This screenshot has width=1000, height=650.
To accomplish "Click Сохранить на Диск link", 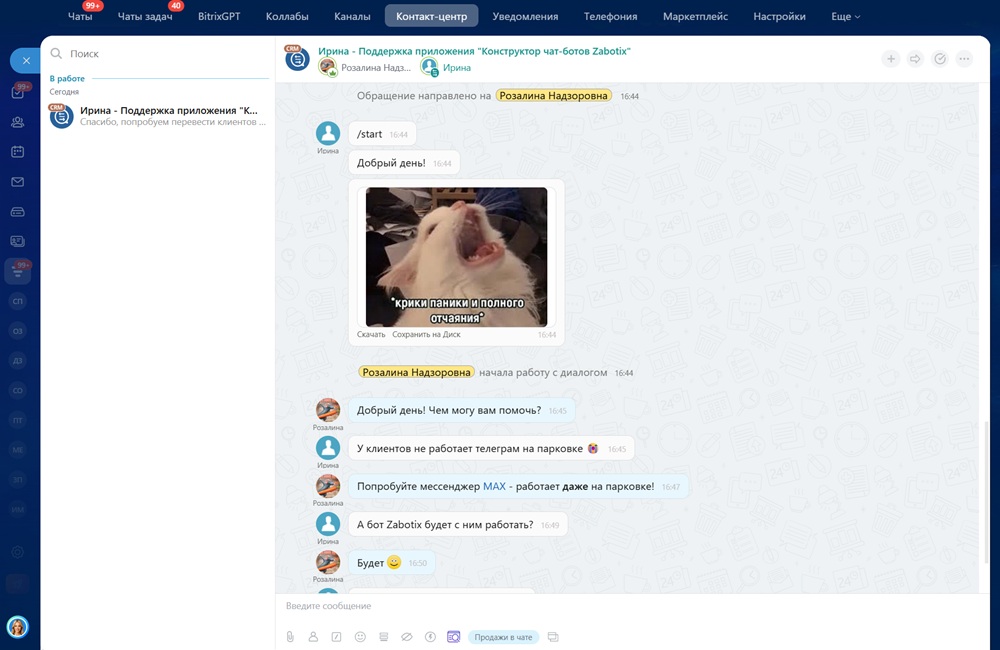I will click(426, 334).
